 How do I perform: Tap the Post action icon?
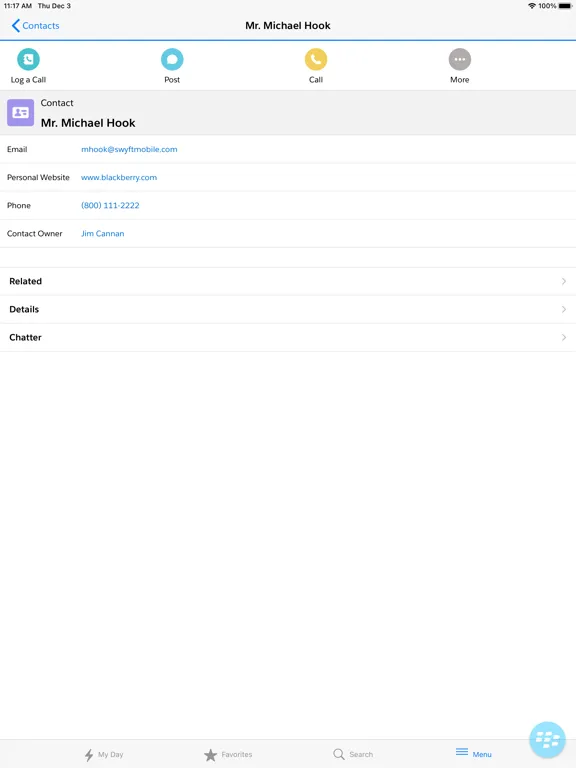pyautogui.click(x=172, y=59)
